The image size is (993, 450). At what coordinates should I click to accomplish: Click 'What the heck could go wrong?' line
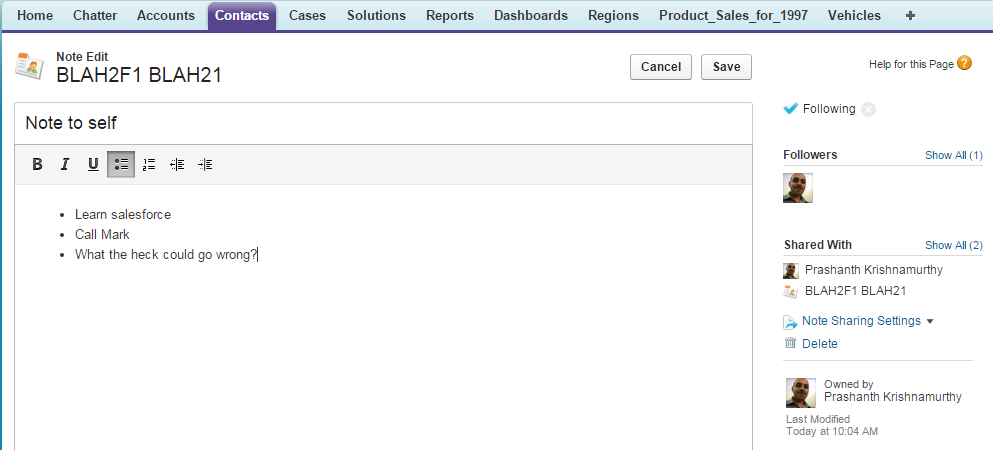(x=166, y=254)
